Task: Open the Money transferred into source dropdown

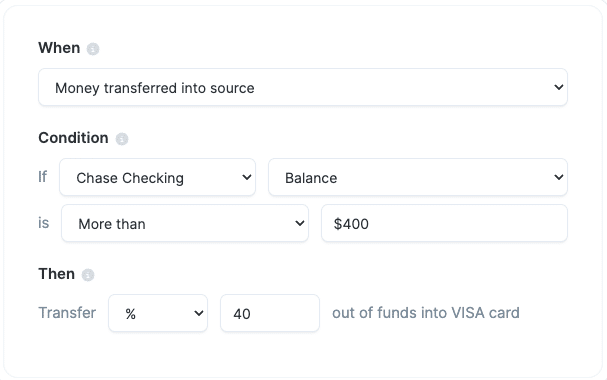Action: click(x=303, y=87)
